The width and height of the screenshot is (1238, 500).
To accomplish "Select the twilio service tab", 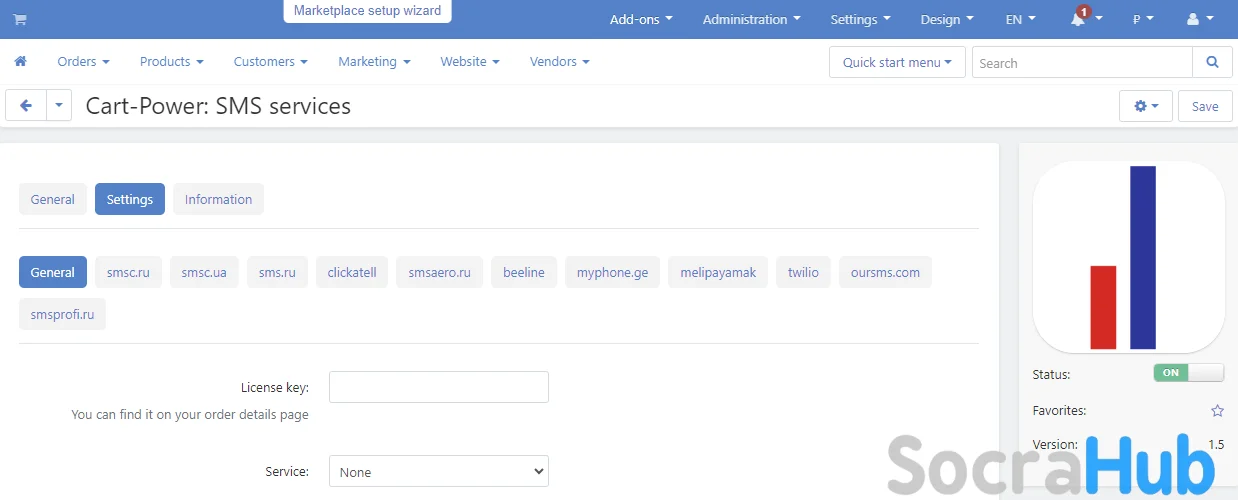I will pyautogui.click(x=803, y=272).
